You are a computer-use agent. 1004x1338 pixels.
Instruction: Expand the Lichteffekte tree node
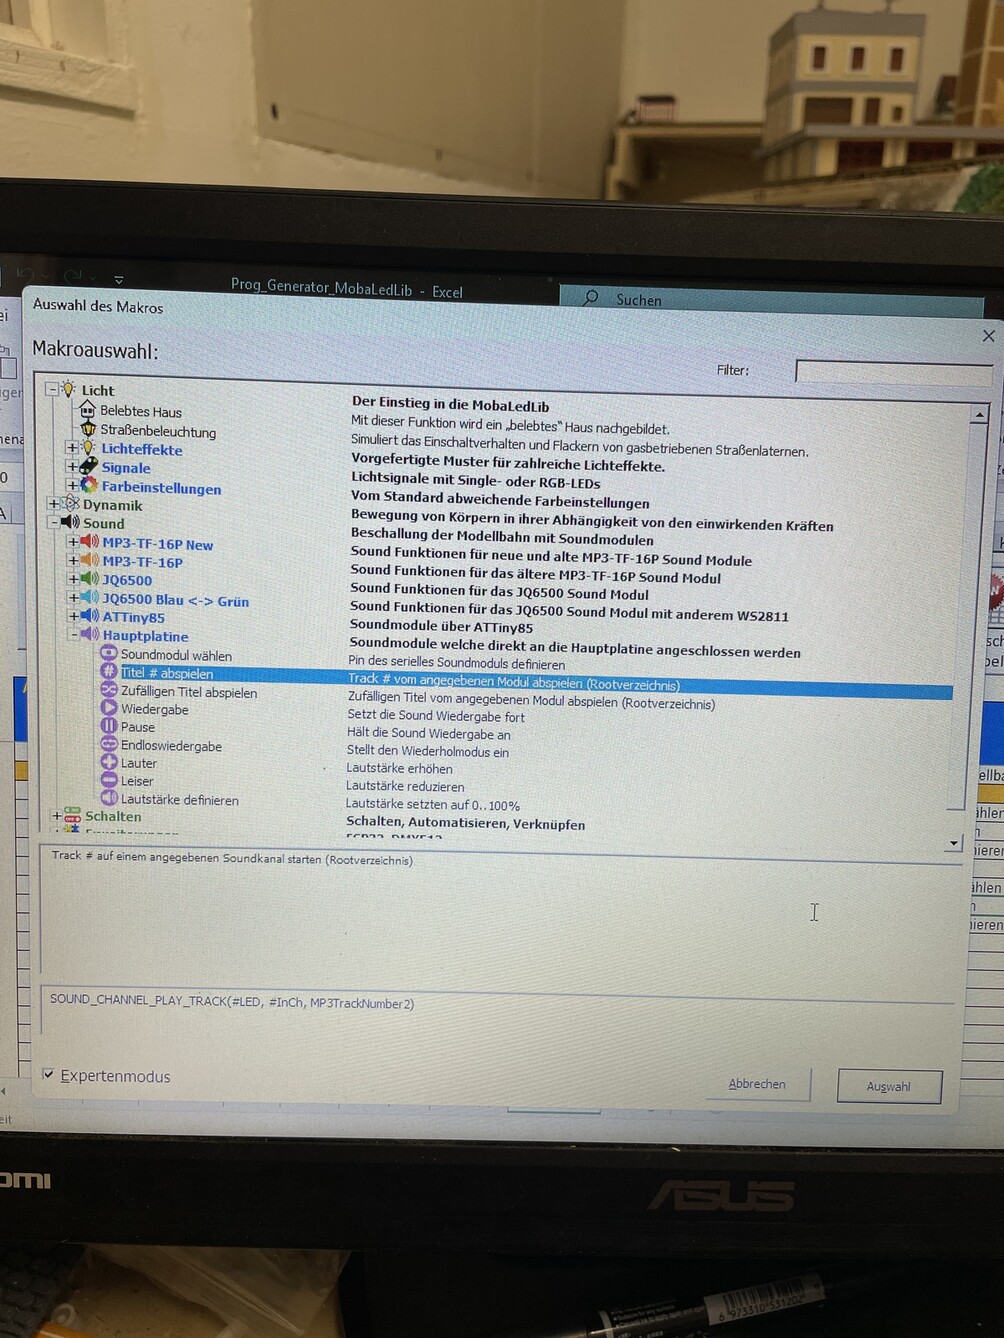click(x=71, y=448)
